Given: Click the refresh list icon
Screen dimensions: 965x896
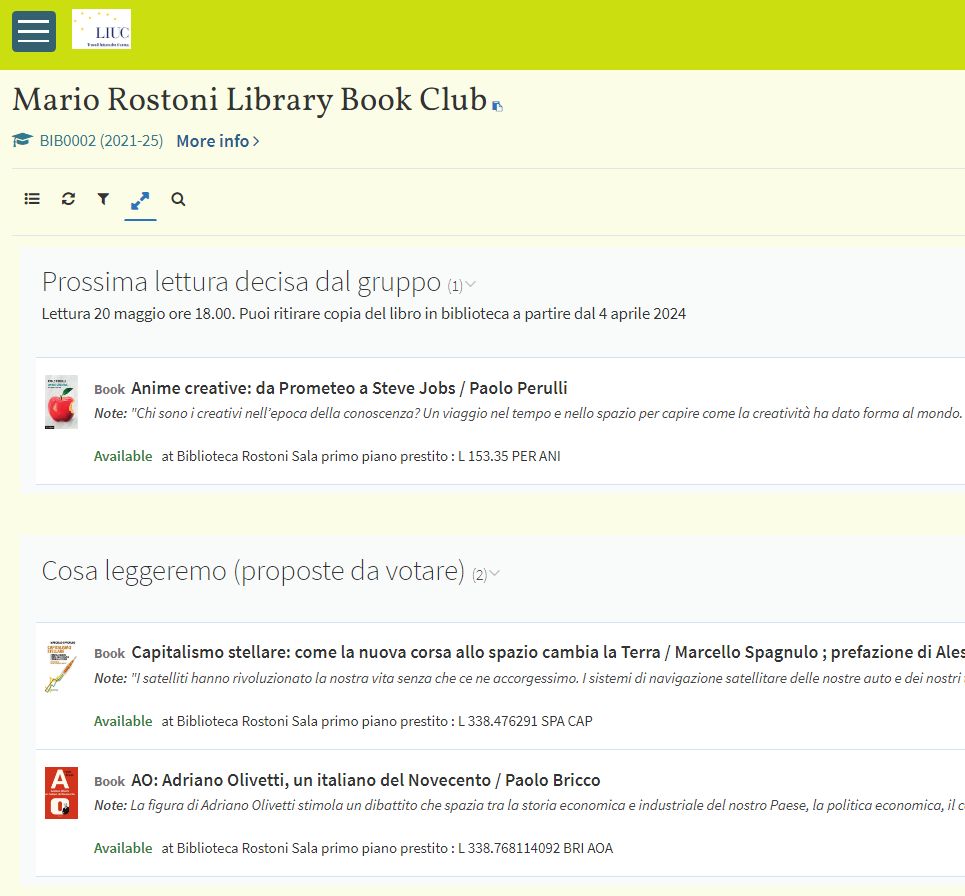Looking at the screenshot, I should point(68,199).
